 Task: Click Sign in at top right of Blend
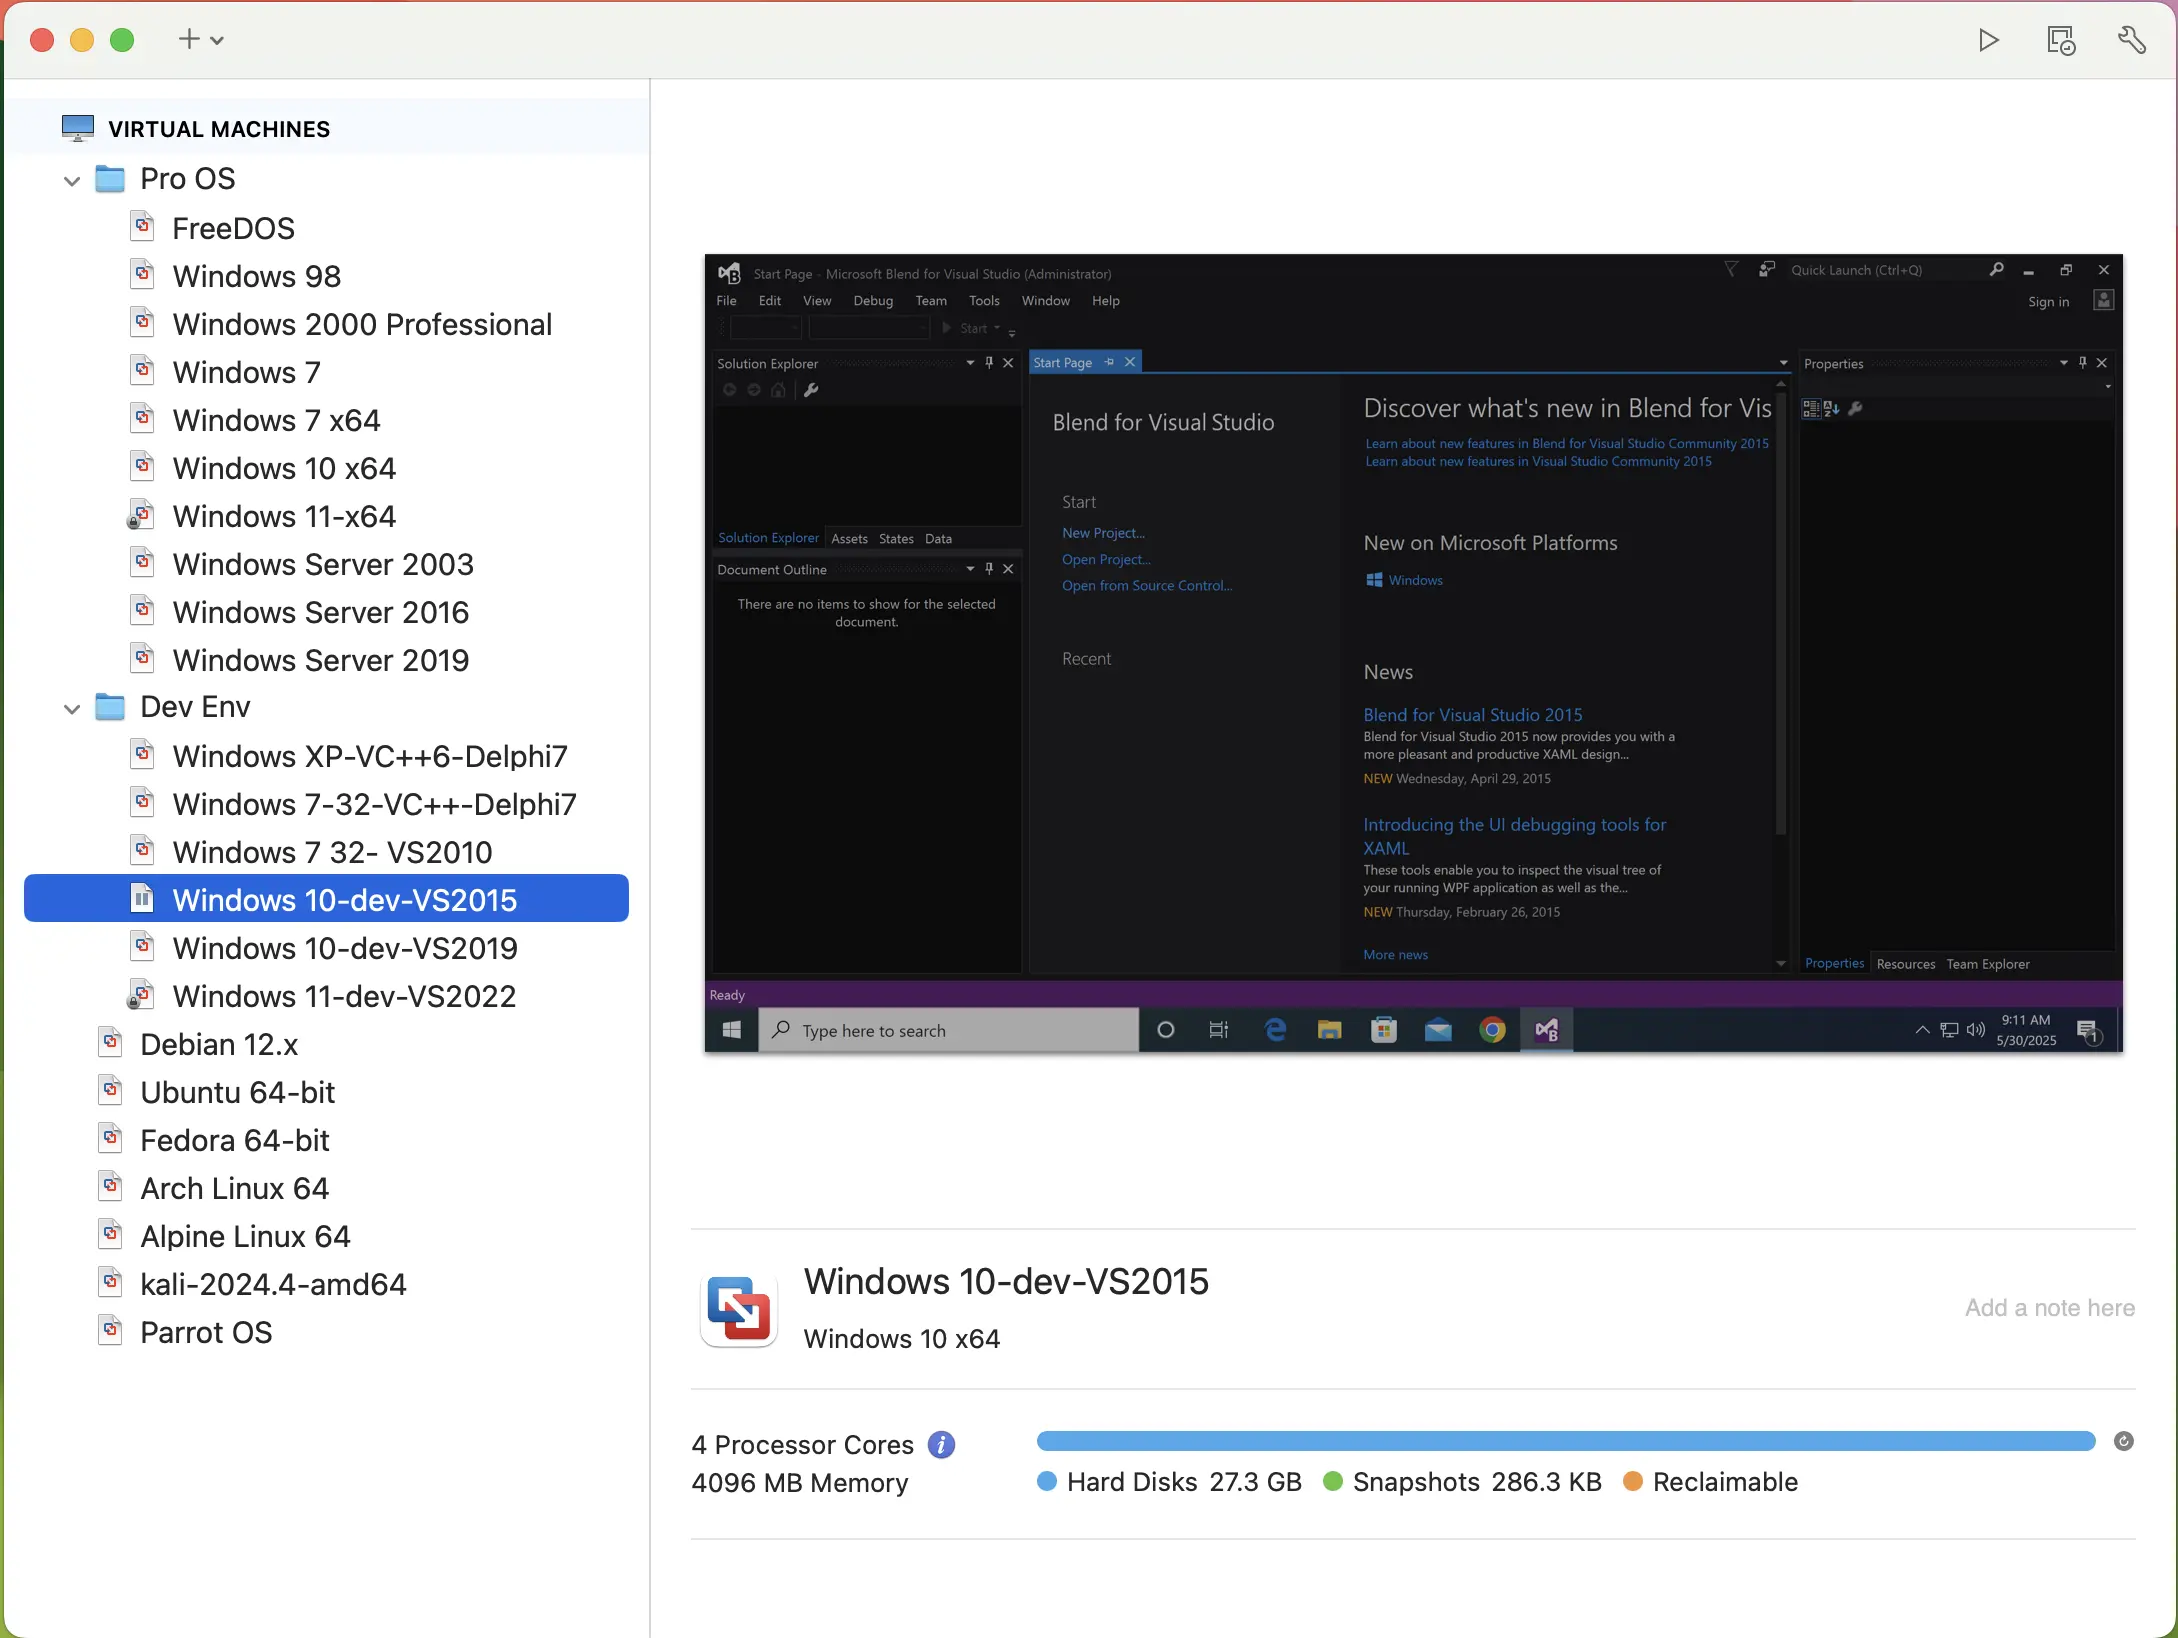click(2049, 302)
